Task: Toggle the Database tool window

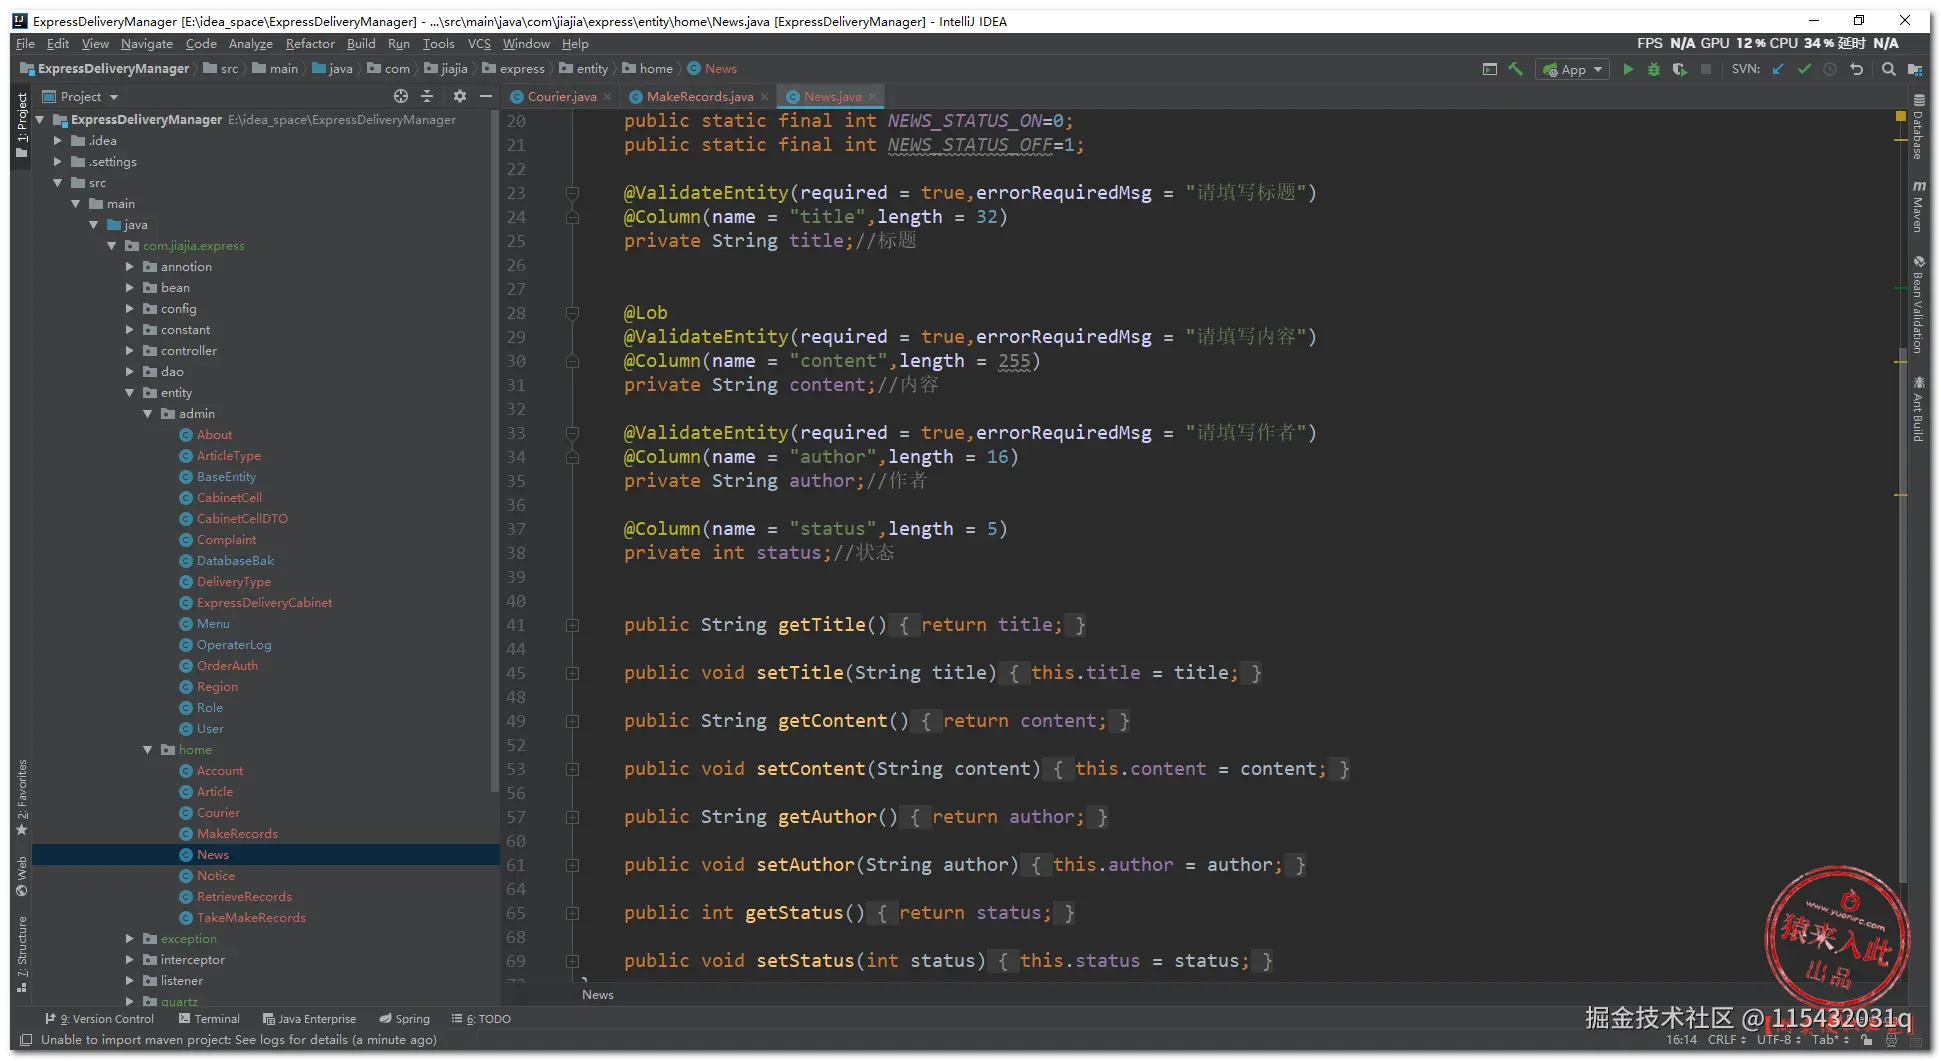Action: (x=1918, y=128)
